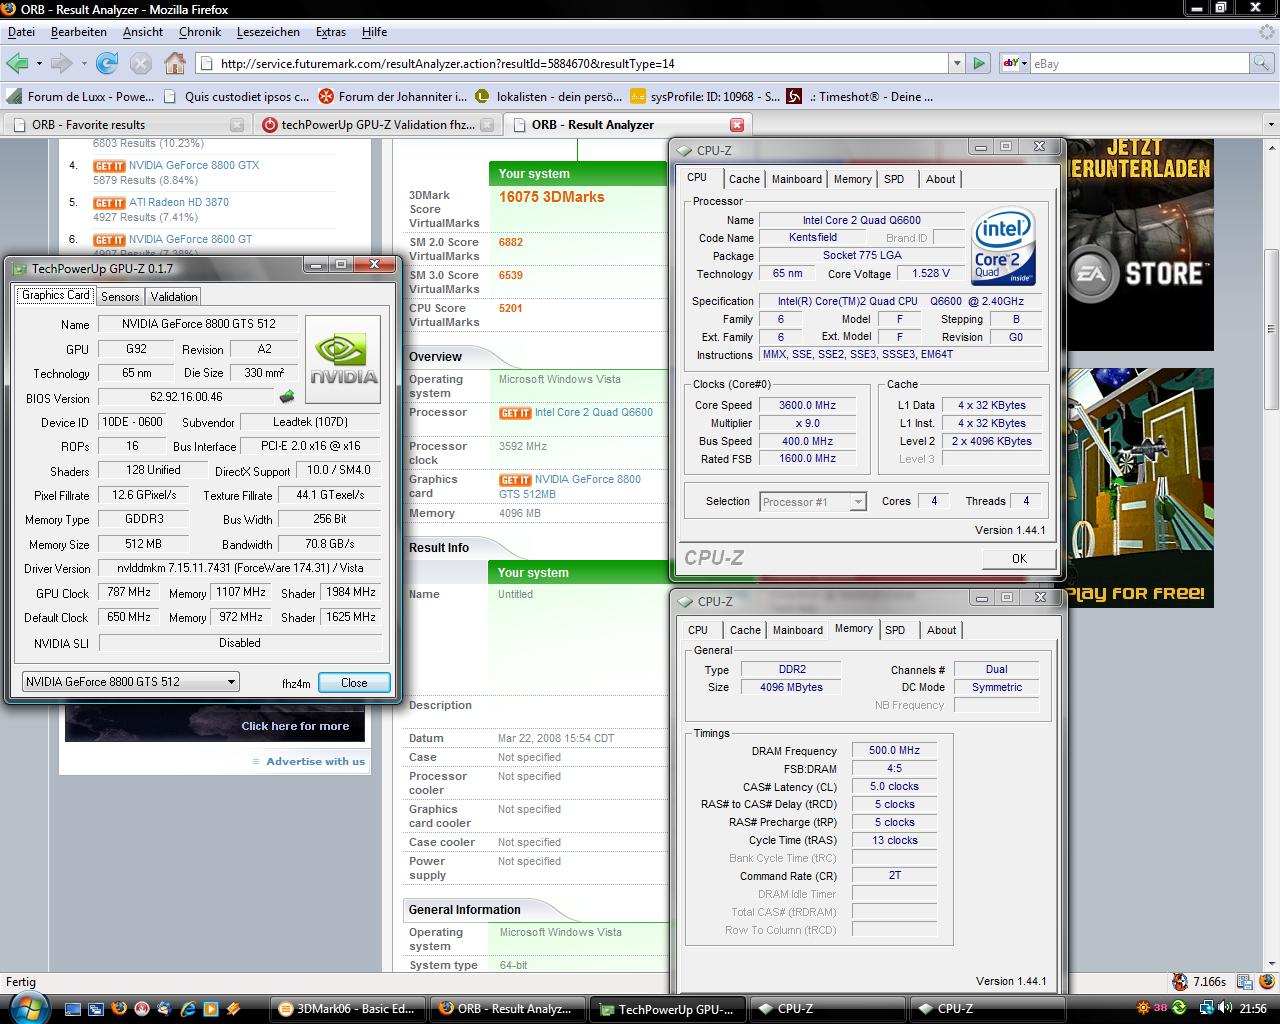Click the green Go arrow beside the address bar
This screenshot has width=1280, height=1024.
pyautogui.click(x=979, y=63)
